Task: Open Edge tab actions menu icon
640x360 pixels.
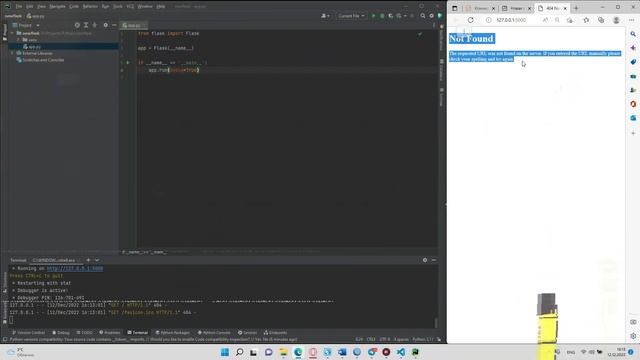Action: [455, 8]
